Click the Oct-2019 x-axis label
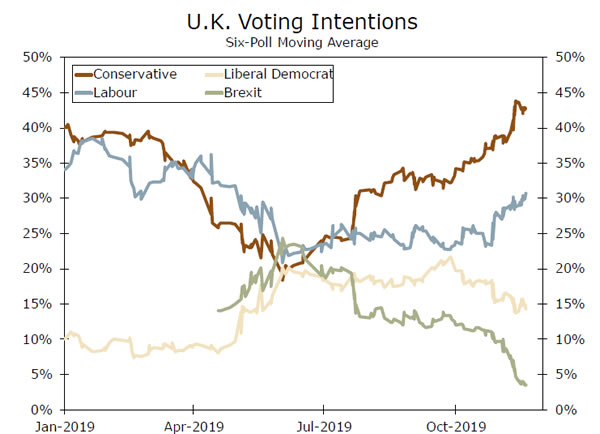Viewport: 600px width, 434px height. (455, 423)
